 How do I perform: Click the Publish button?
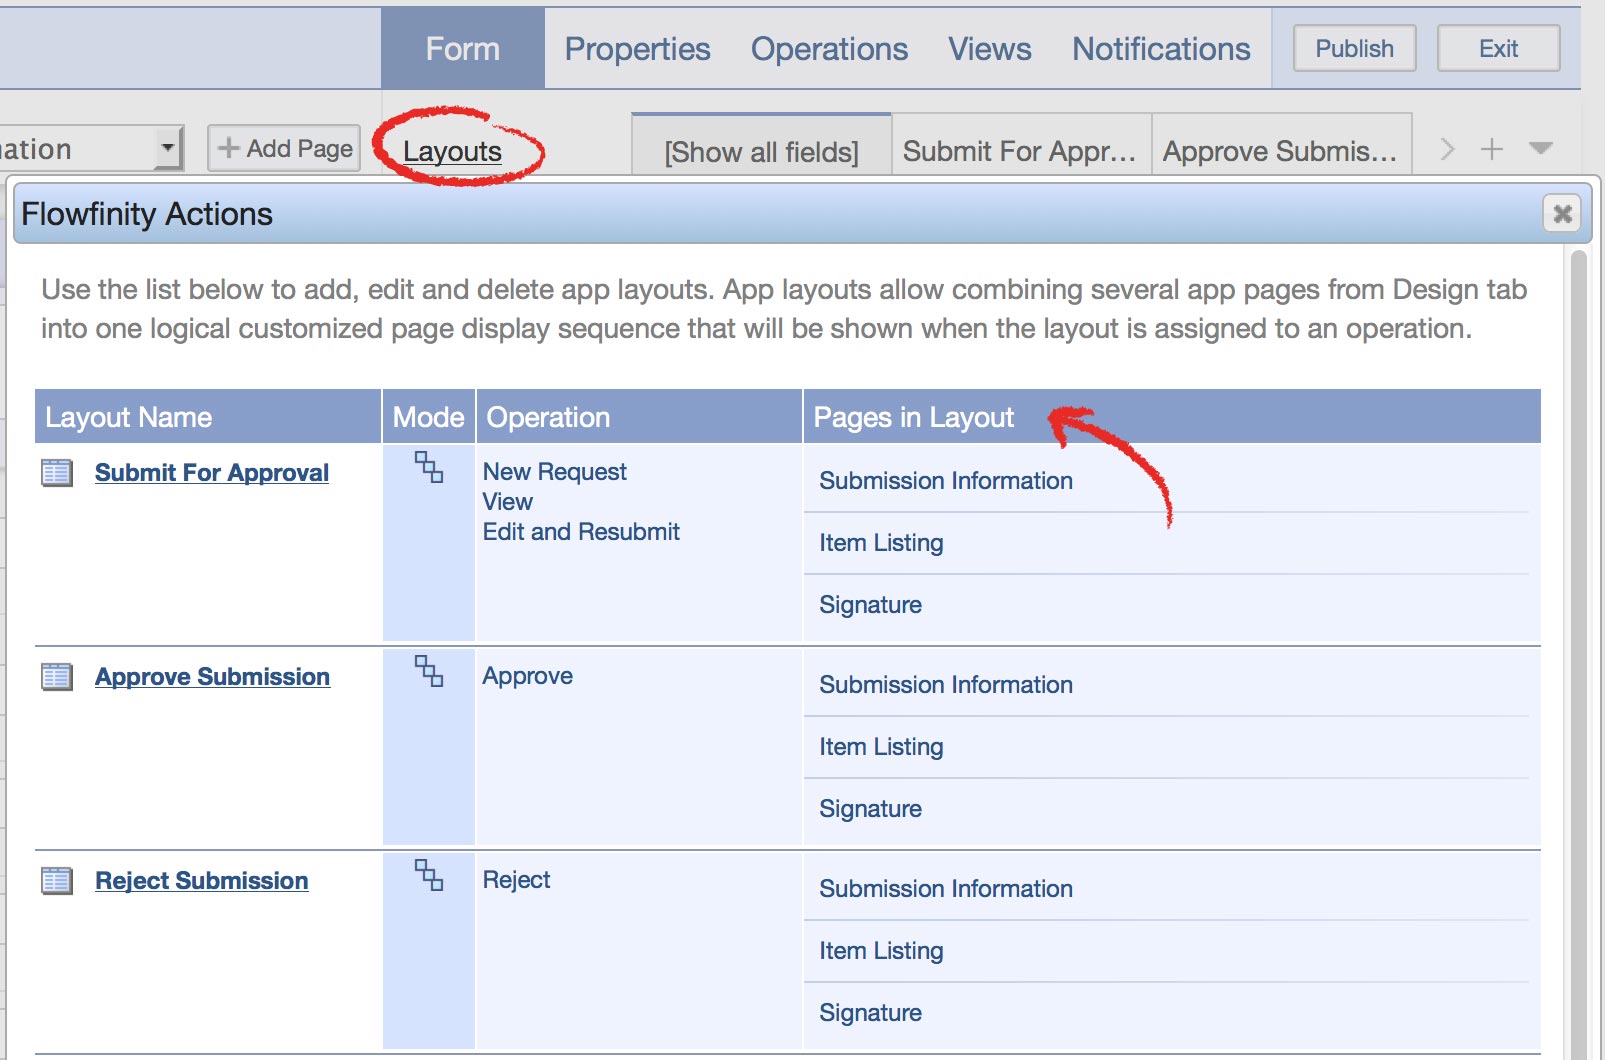1354,48
